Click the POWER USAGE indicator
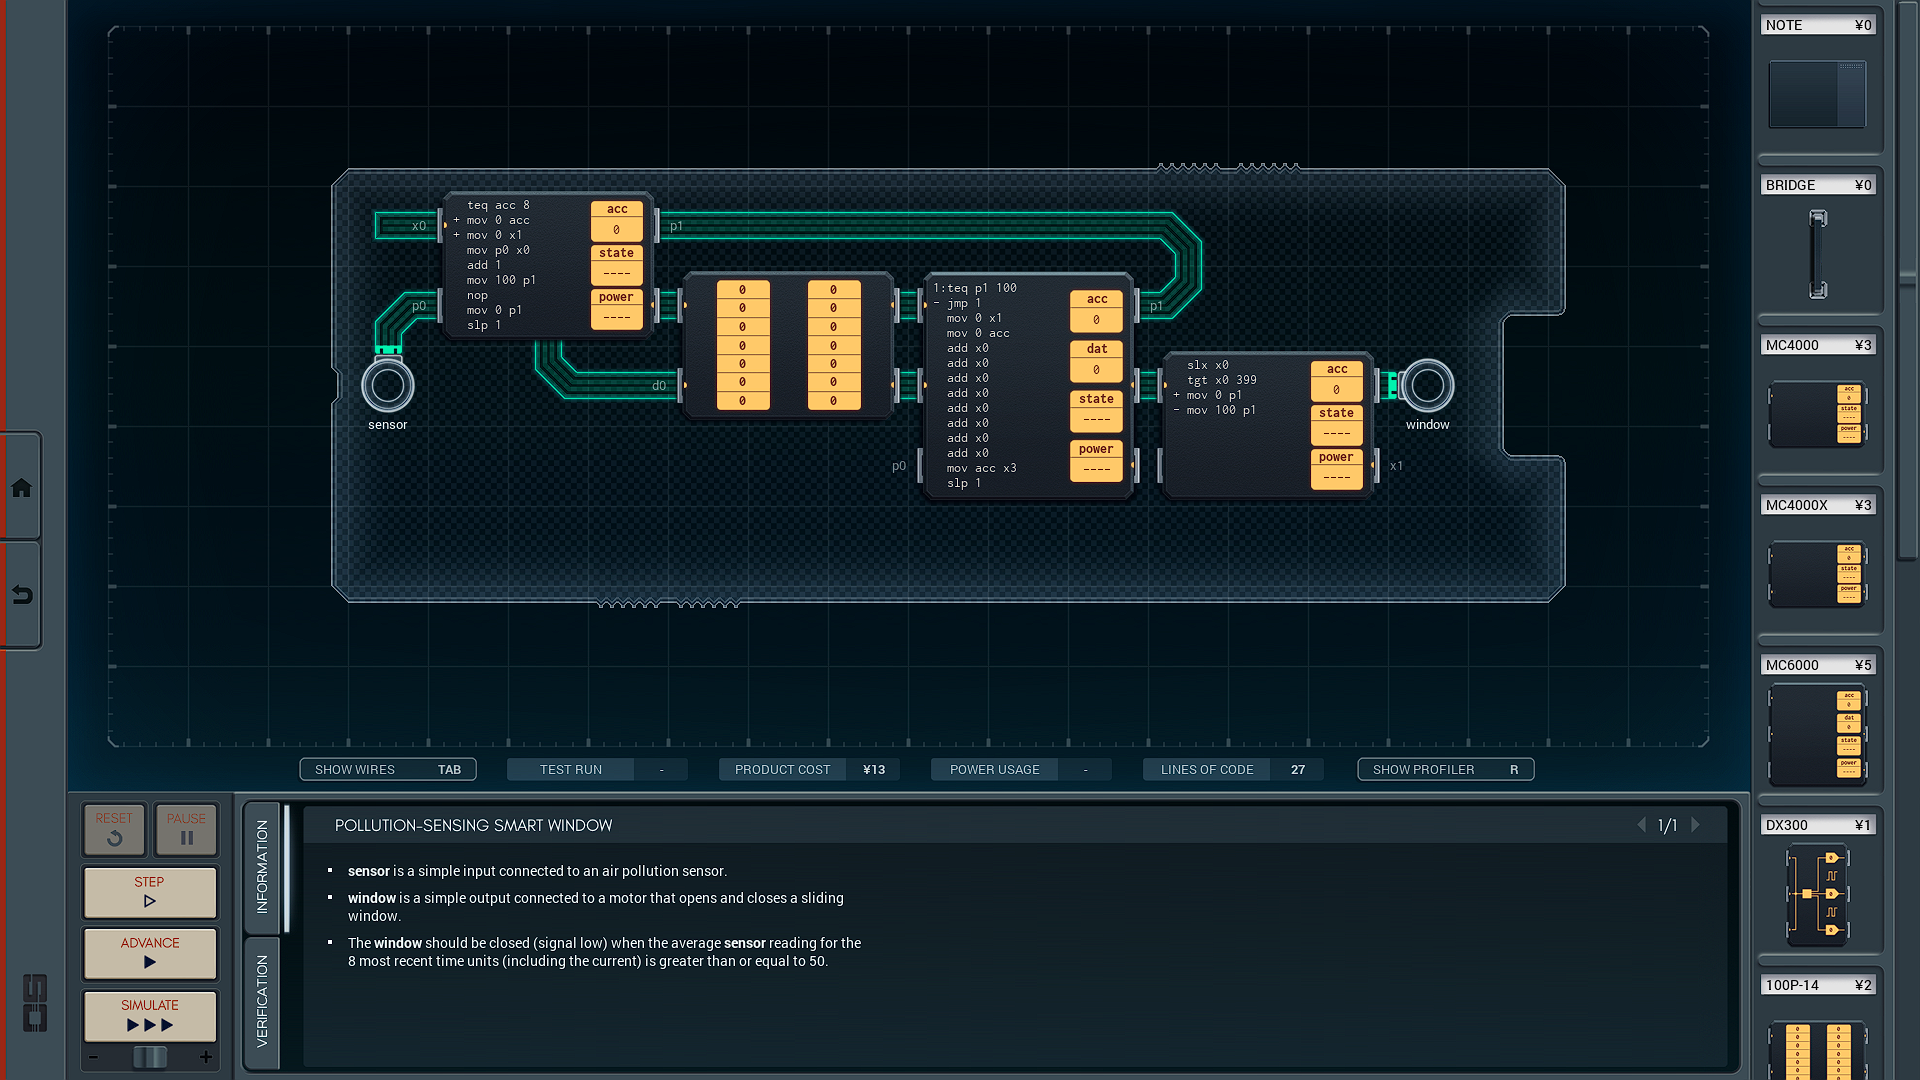The image size is (1920, 1080). [1021, 769]
